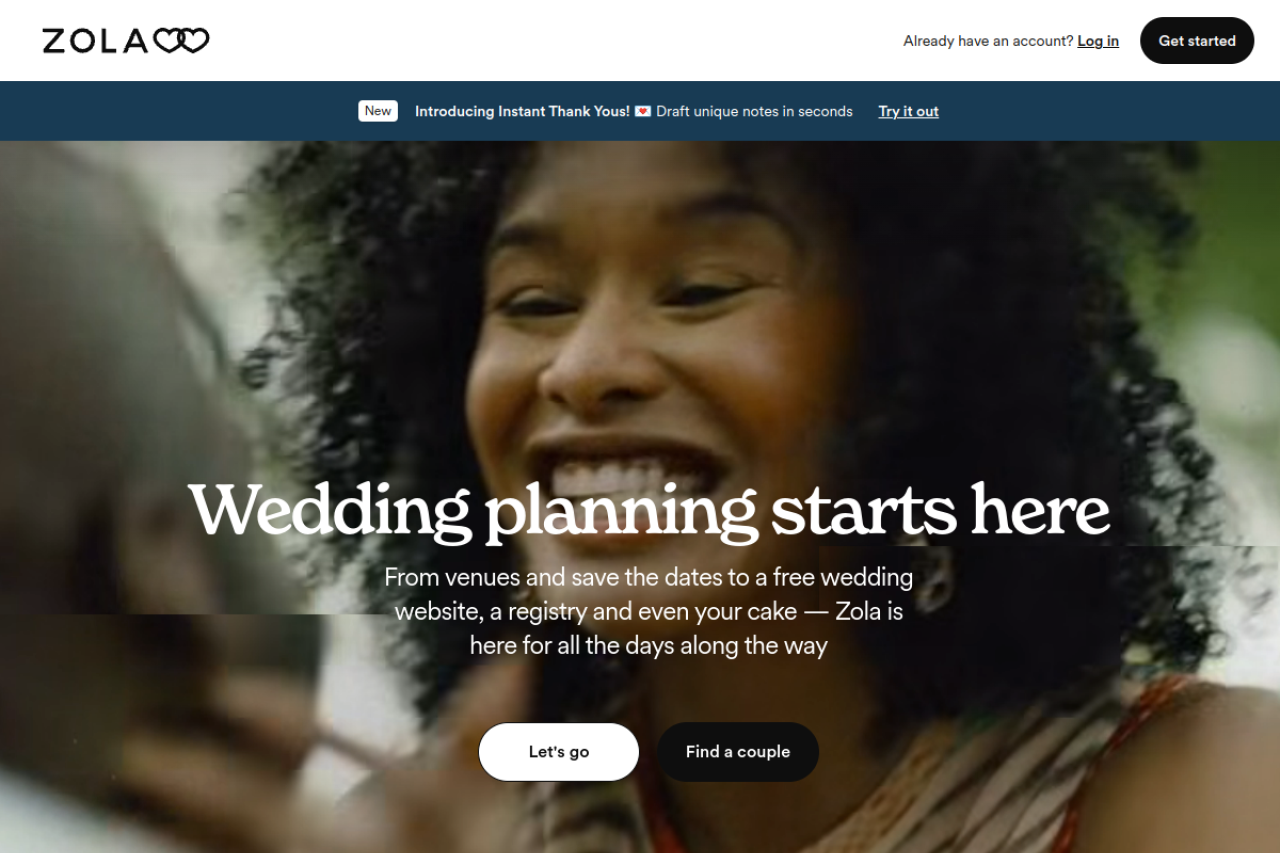Image resolution: width=1280 pixels, height=853 pixels.
Task: Click the "Find a couple" button
Action: coord(738,752)
